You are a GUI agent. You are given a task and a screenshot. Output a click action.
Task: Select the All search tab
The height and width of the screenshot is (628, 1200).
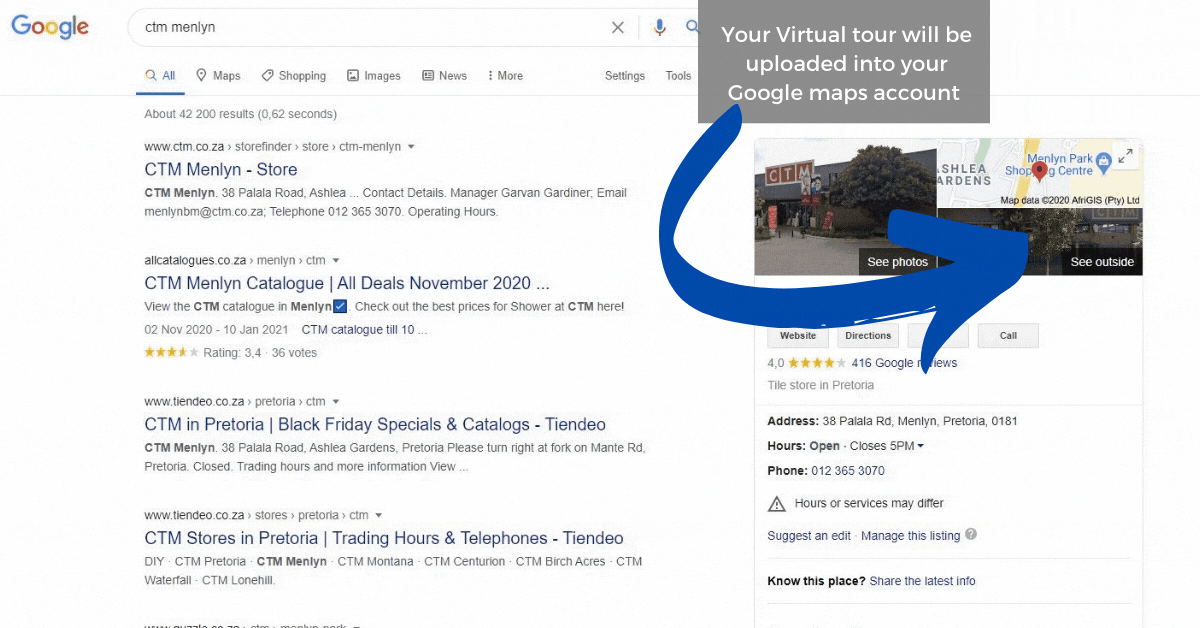(x=160, y=76)
